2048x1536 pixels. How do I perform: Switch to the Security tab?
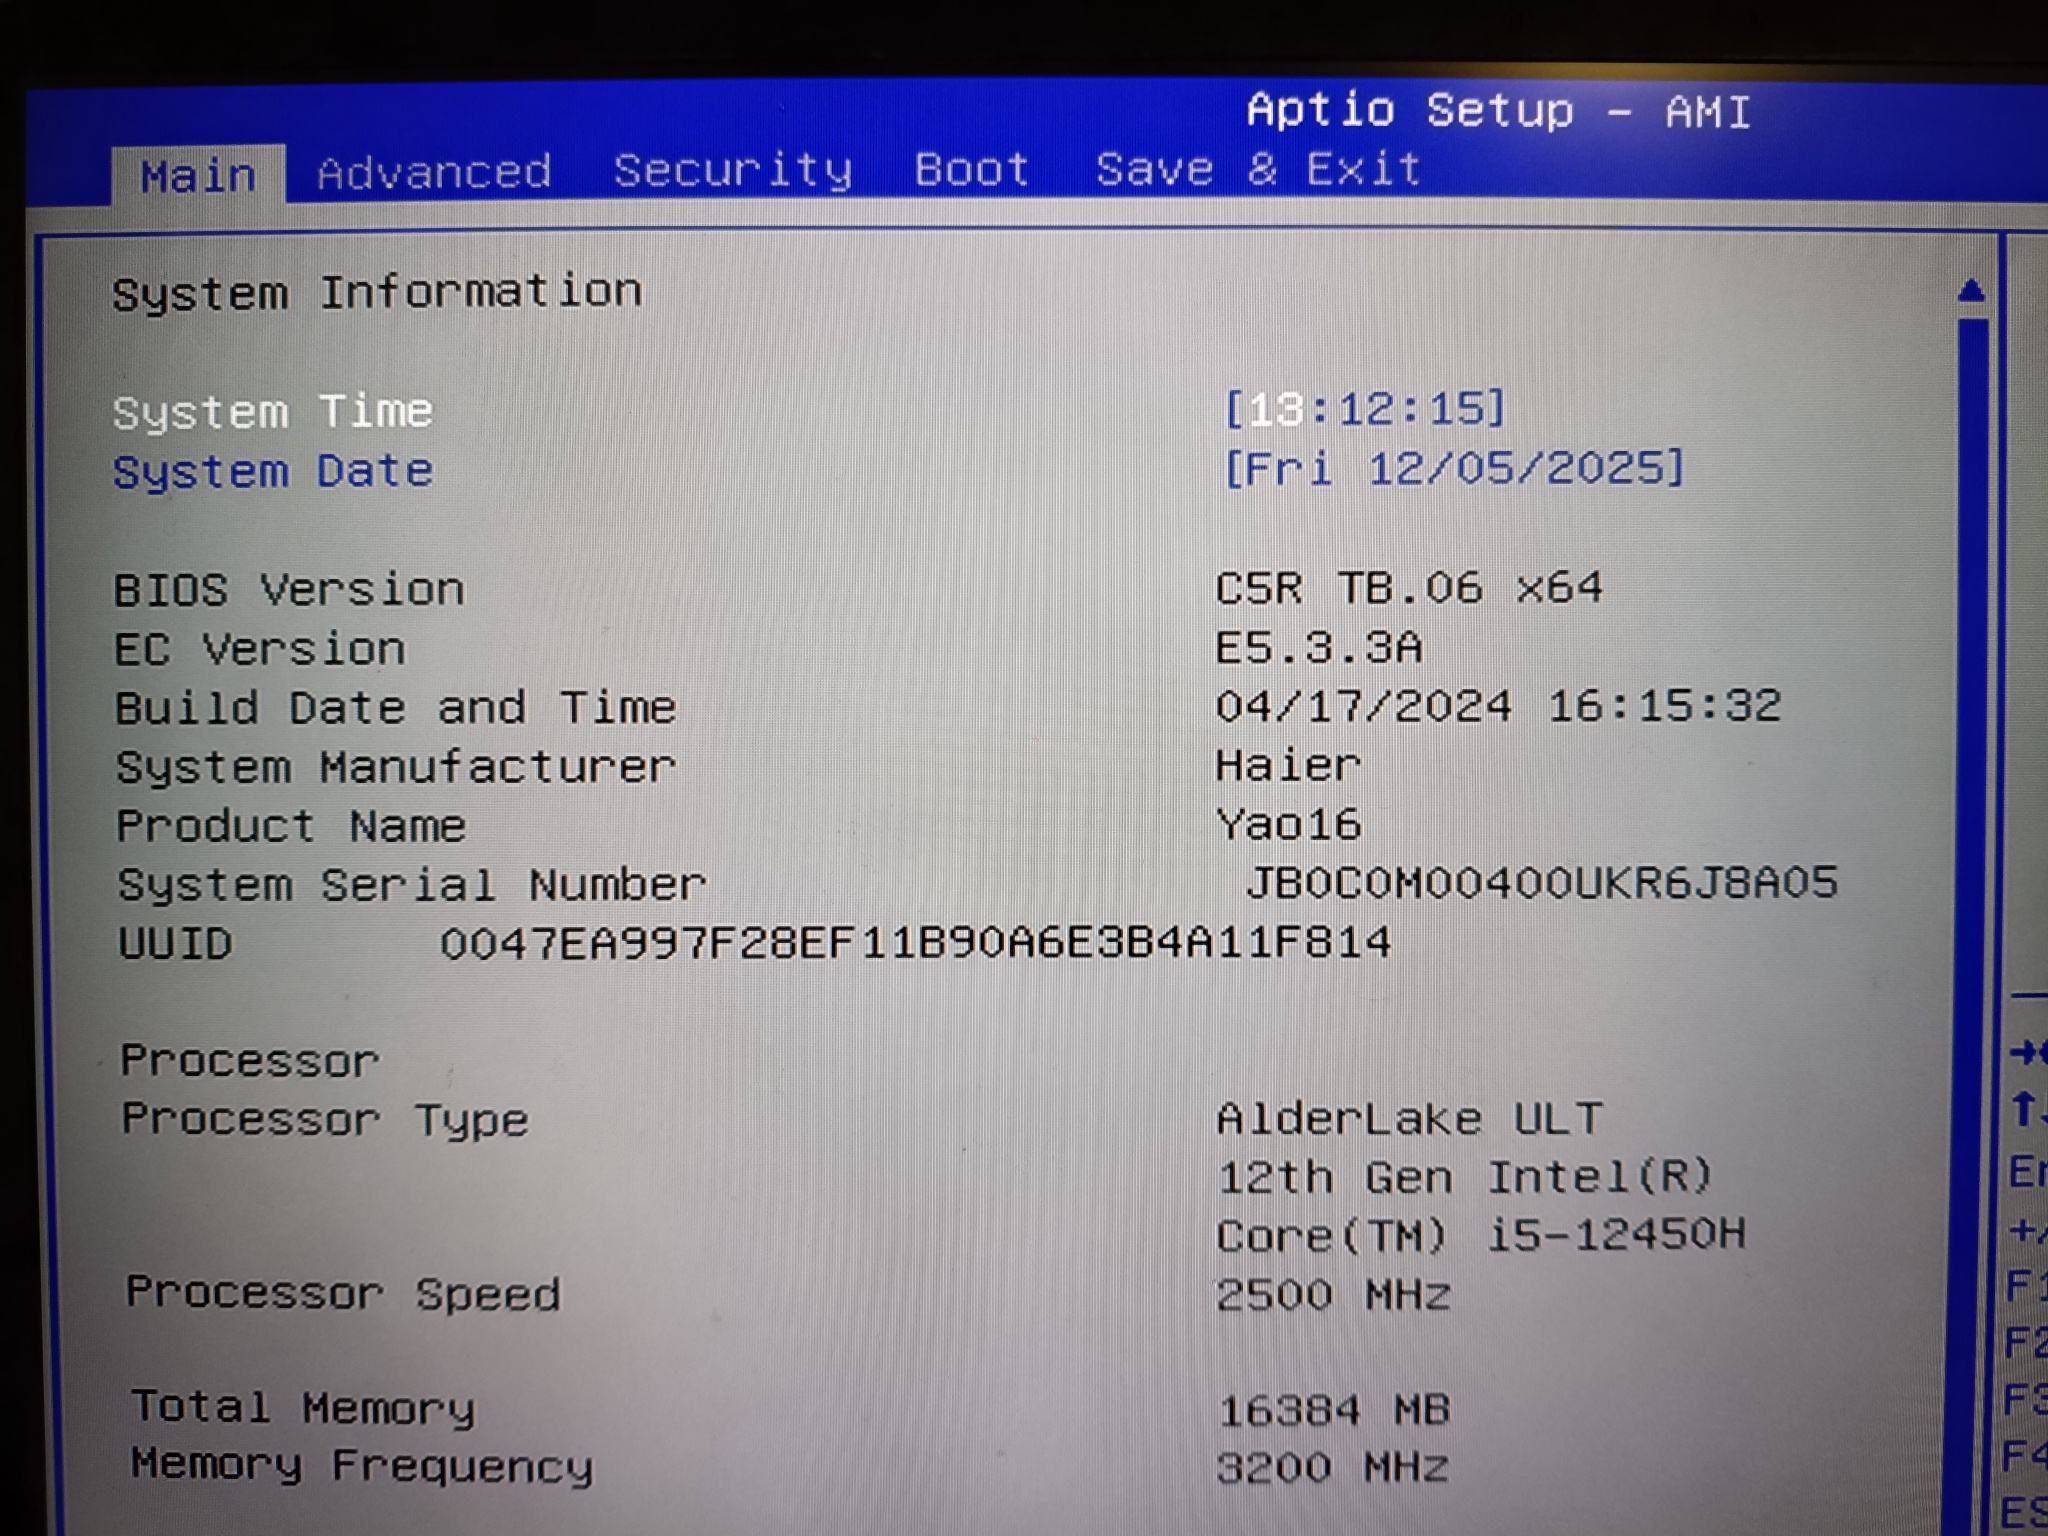point(732,171)
